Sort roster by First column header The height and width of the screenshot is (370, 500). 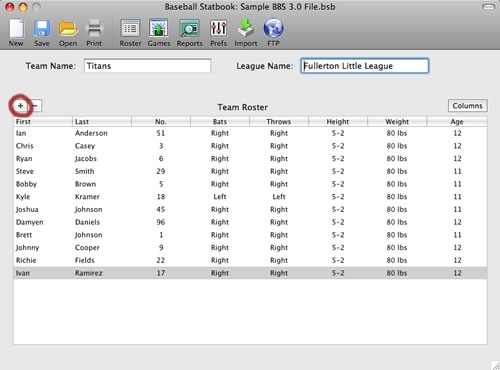[x=43, y=122]
